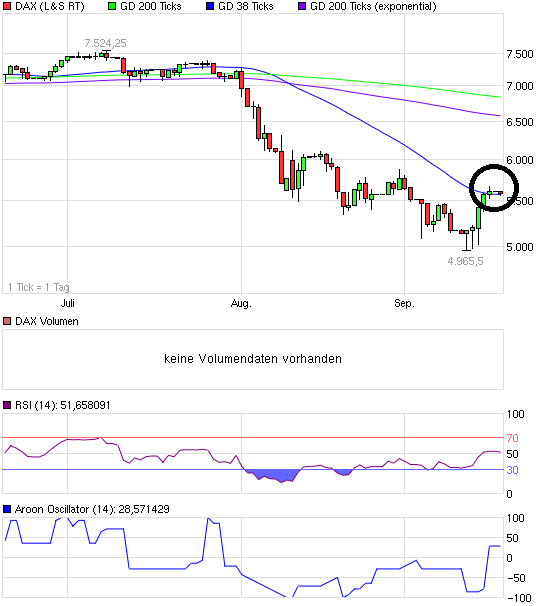Select the 'DAX (L&S RT)' legend label
Viewport: 545px width, 606px height.
[49, 6]
